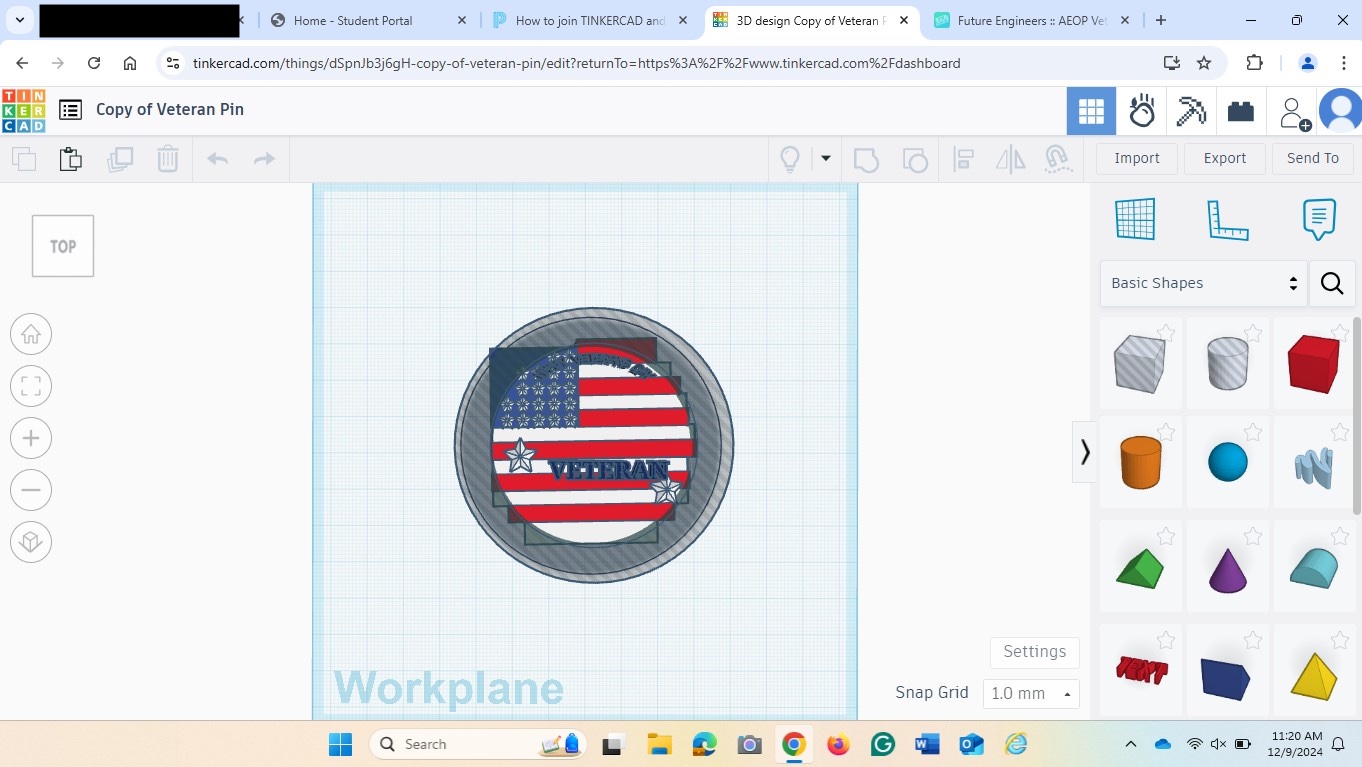The image size is (1362, 767).
Task: Pick the teal Round Roof shape
Action: point(1314,568)
